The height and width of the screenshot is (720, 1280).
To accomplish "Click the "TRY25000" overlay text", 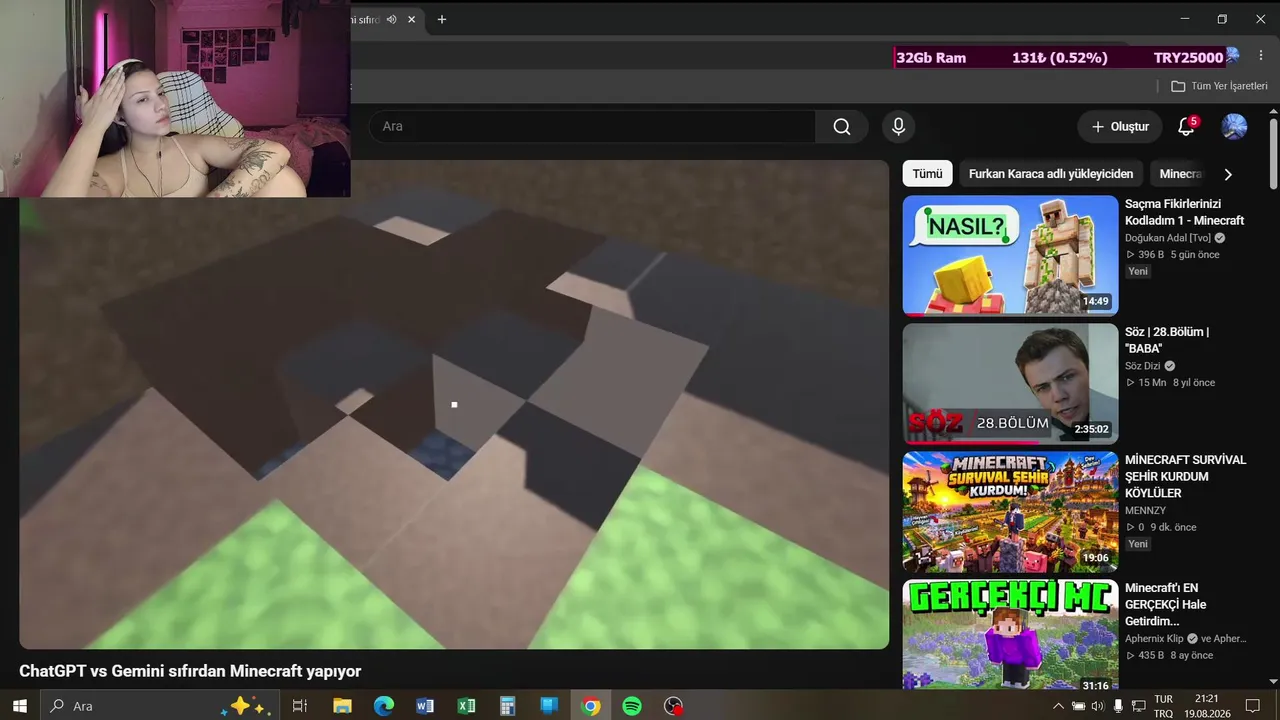I will click(x=1188, y=58).
